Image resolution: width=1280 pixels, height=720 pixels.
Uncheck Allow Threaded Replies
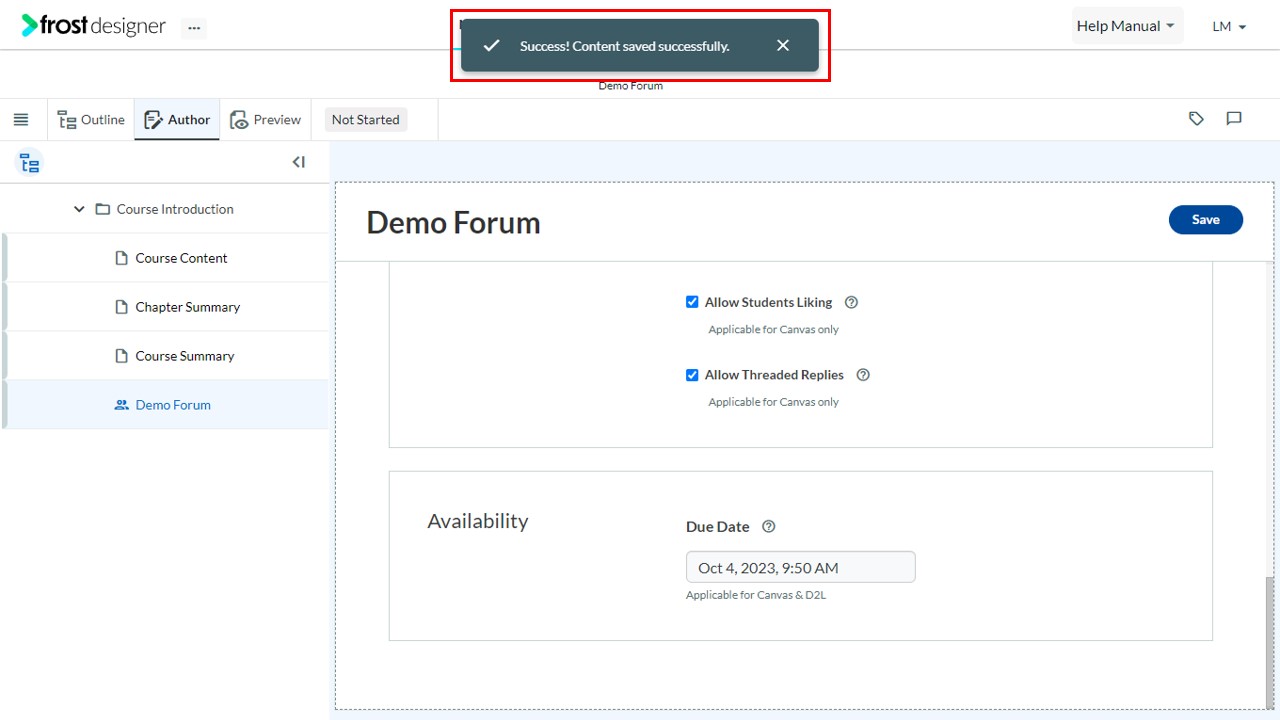[x=692, y=375]
